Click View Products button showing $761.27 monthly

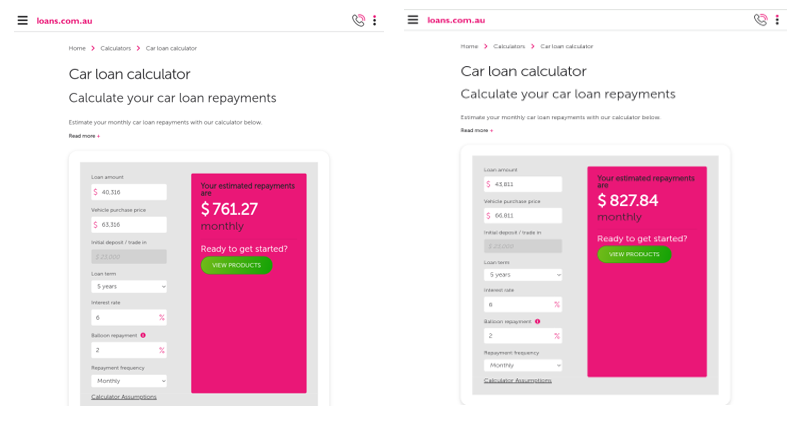pos(236,265)
